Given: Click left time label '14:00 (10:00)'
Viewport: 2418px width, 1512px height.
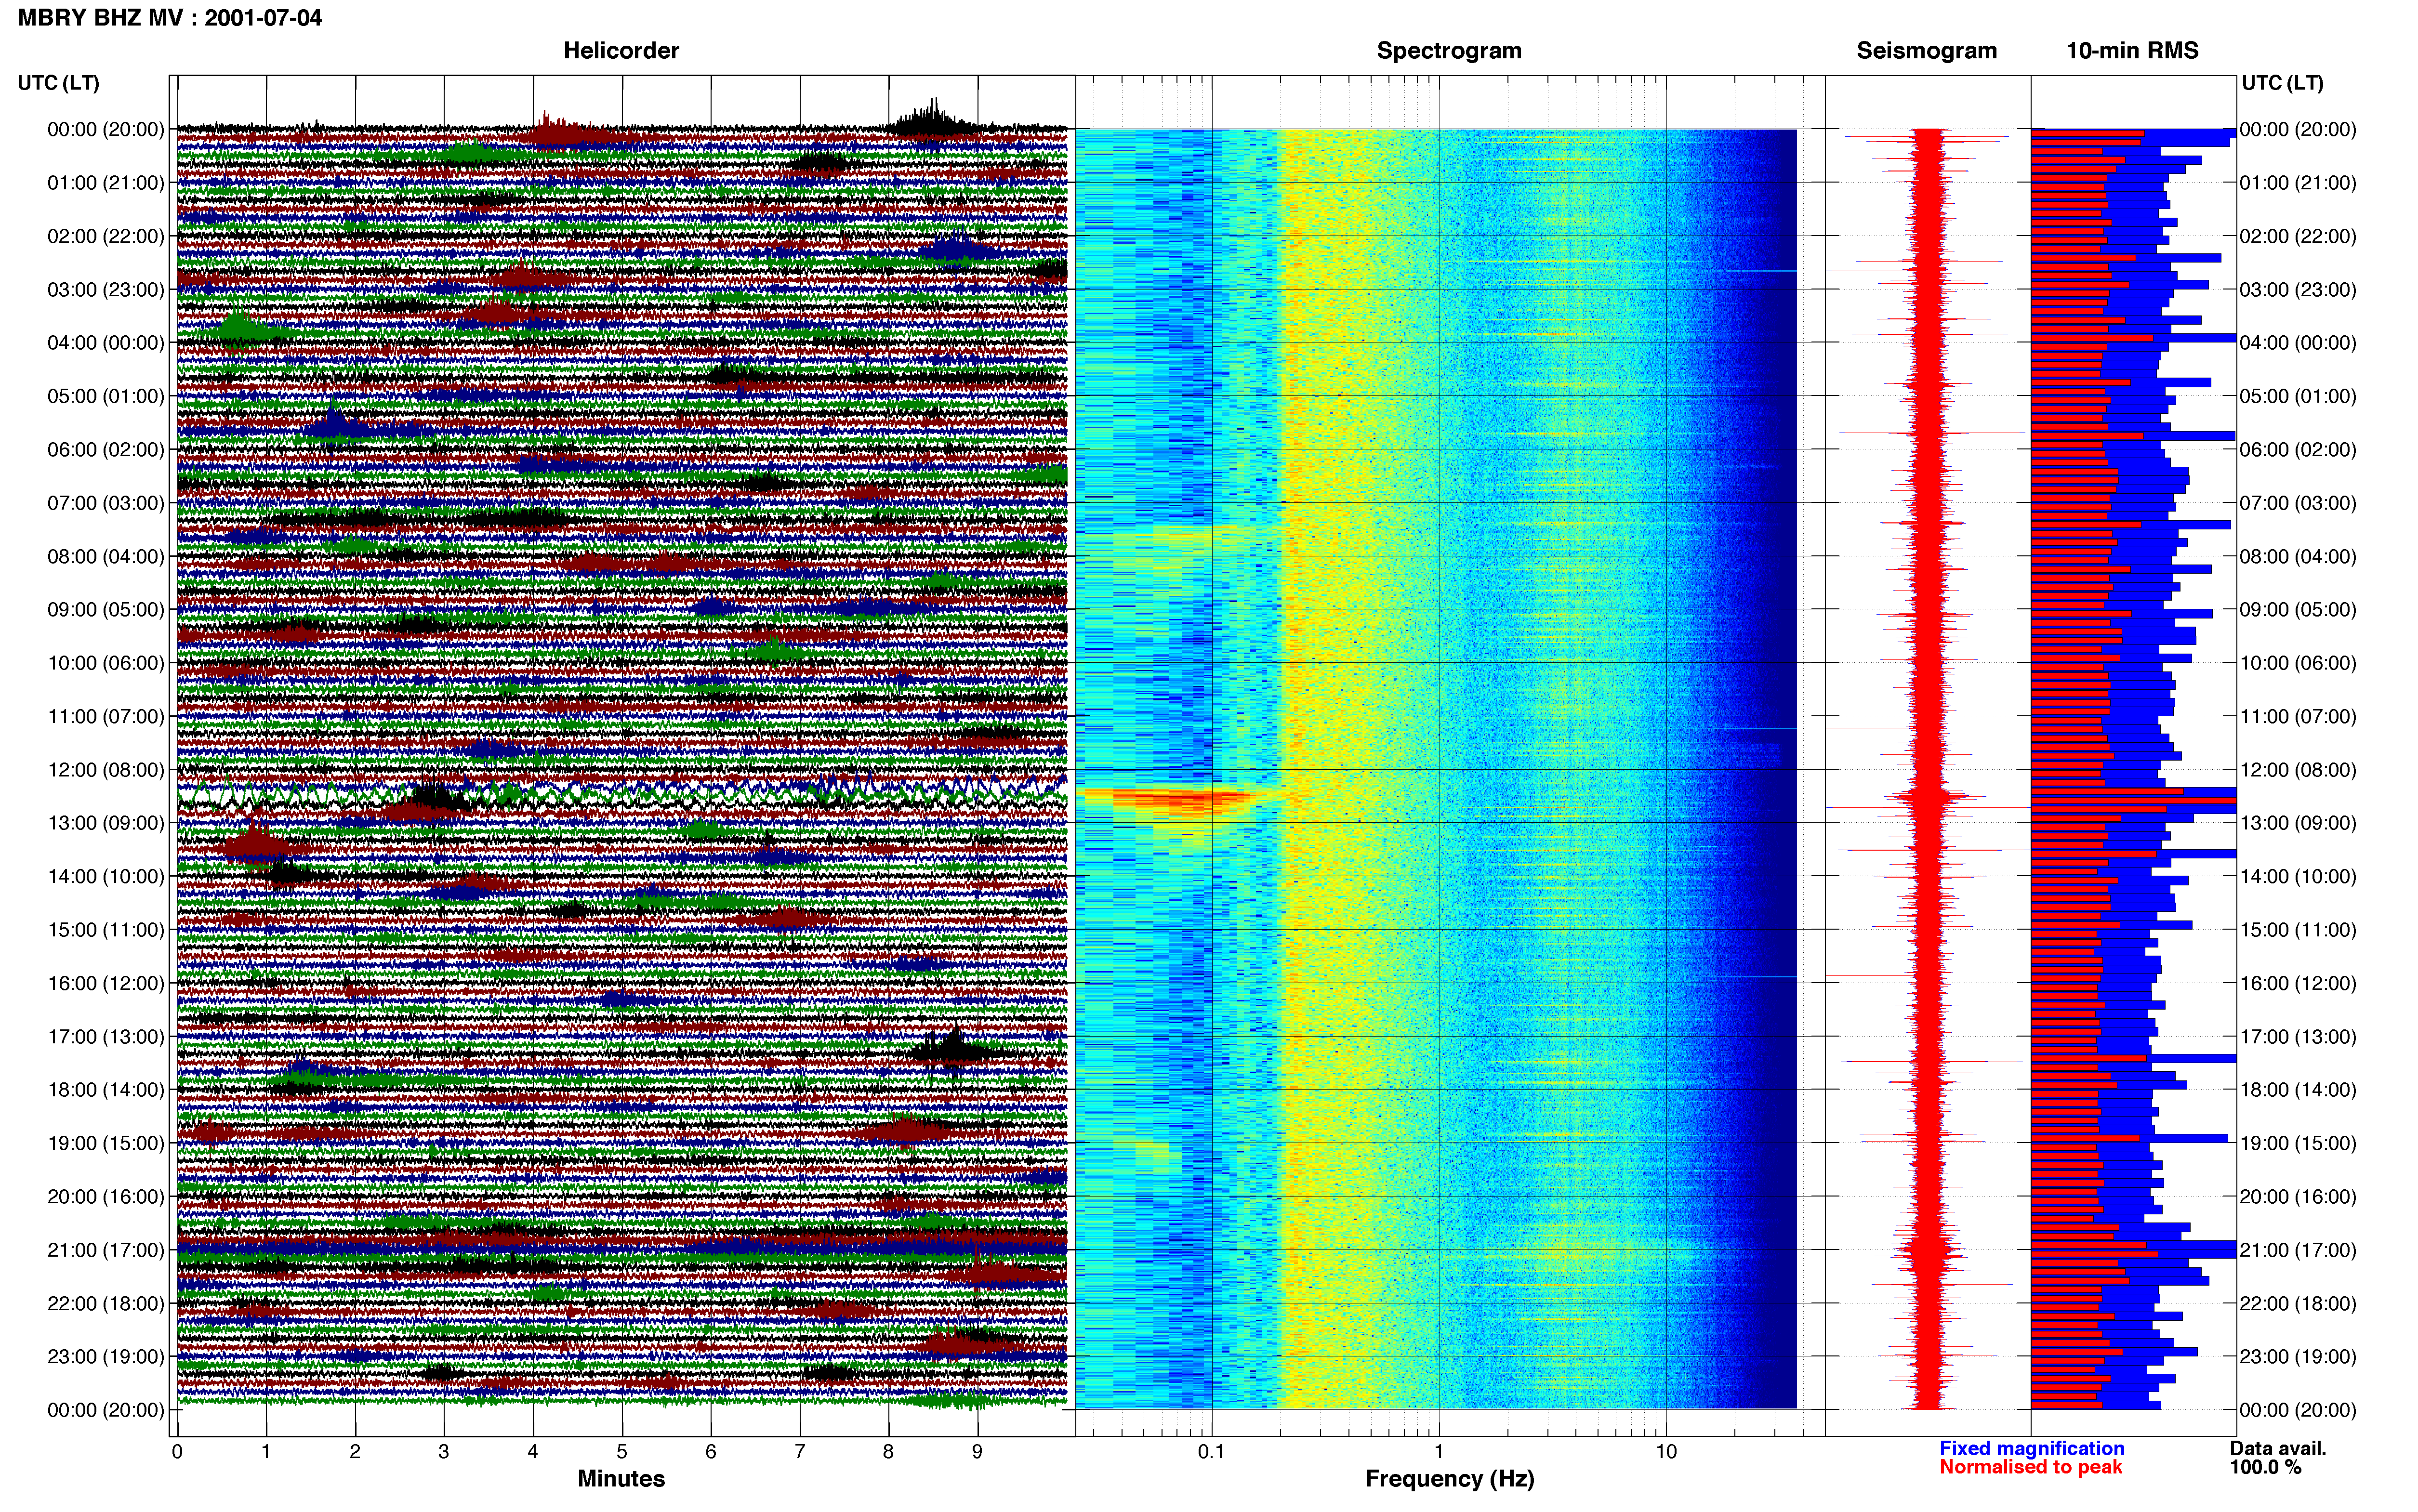Looking at the screenshot, I should tap(106, 876).
